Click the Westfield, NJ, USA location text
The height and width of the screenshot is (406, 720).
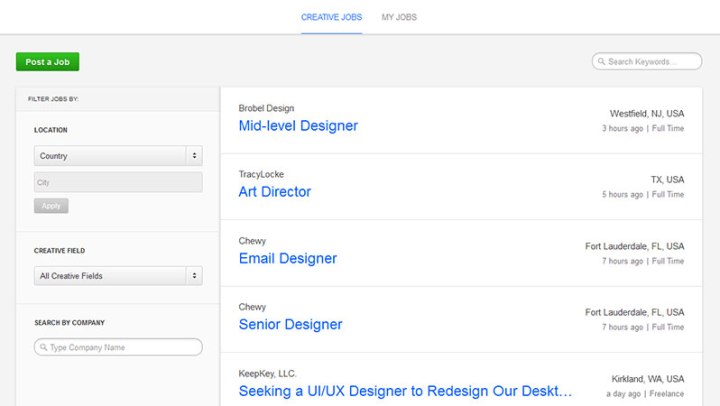pyautogui.click(x=647, y=114)
